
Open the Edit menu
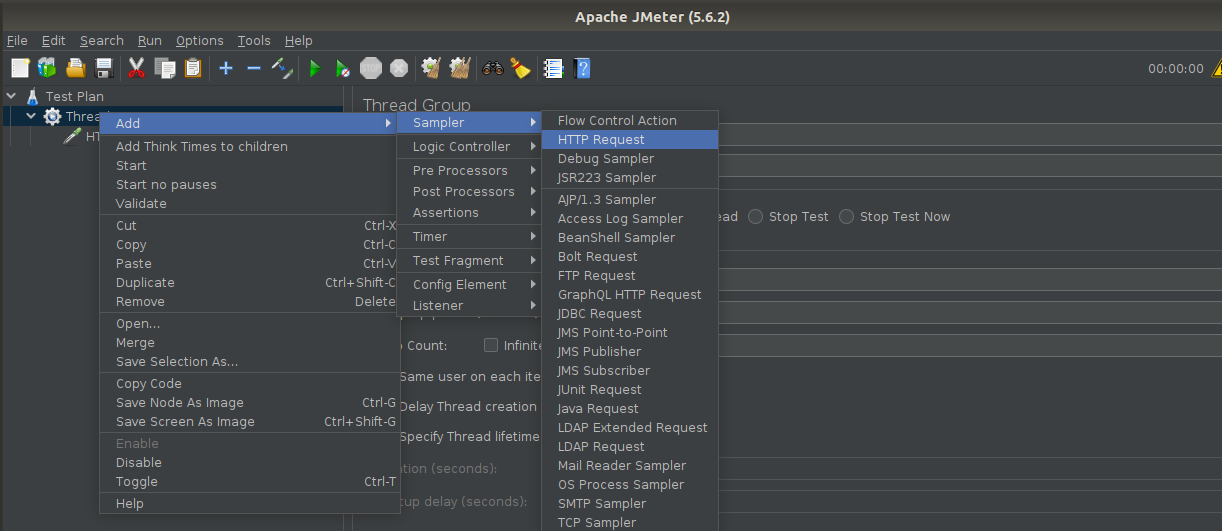53,40
